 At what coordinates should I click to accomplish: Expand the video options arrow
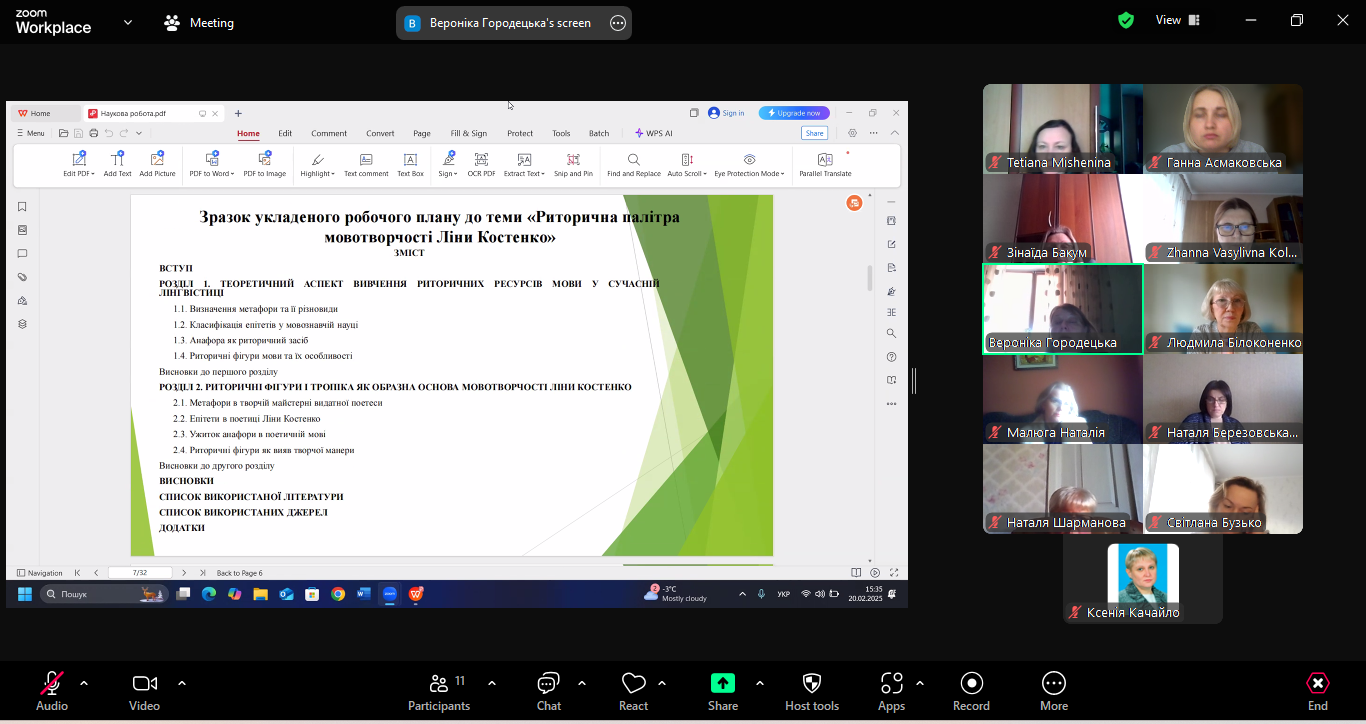click(x=182, y=683)
